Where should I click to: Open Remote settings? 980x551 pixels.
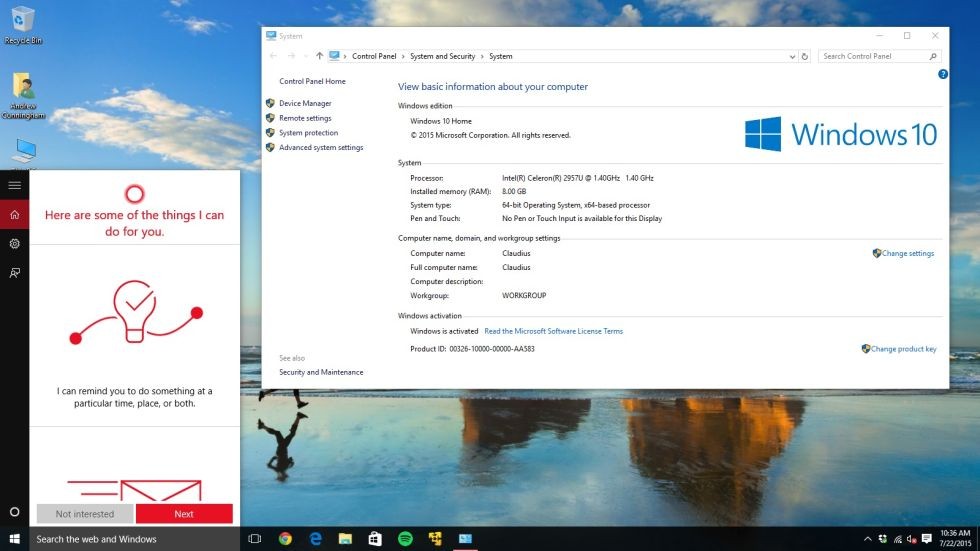point(305,118)
